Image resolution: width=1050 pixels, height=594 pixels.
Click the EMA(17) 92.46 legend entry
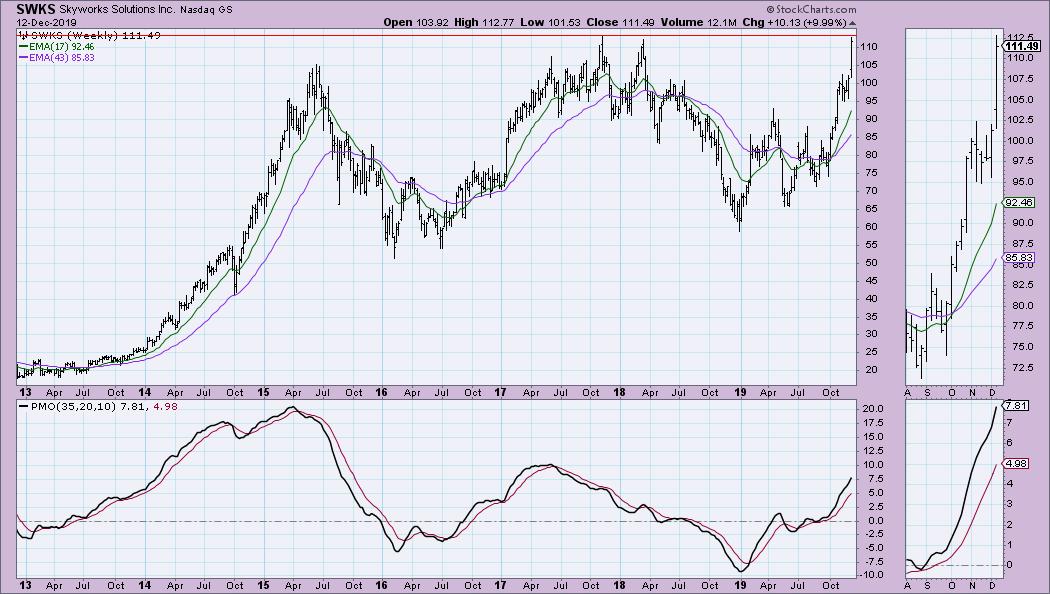57,47
